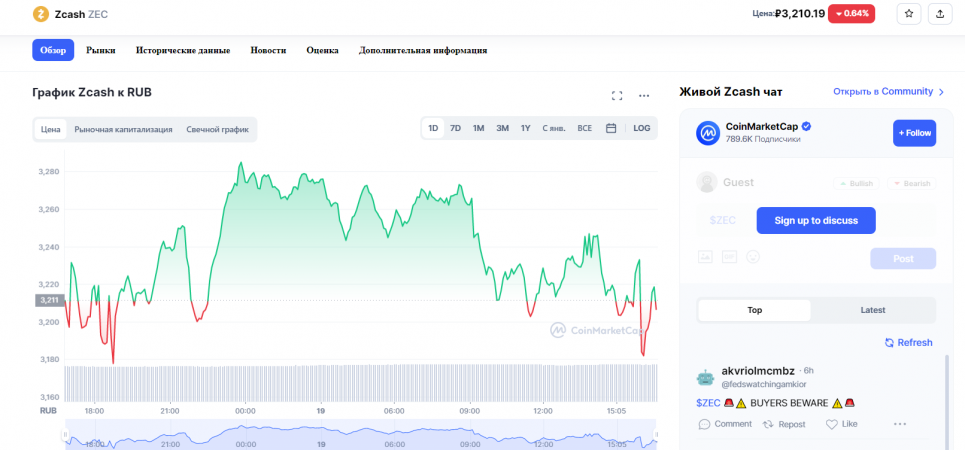965x450 pixels.
Task: Click График Zcash к RUB heading
Action: point(92,93)
